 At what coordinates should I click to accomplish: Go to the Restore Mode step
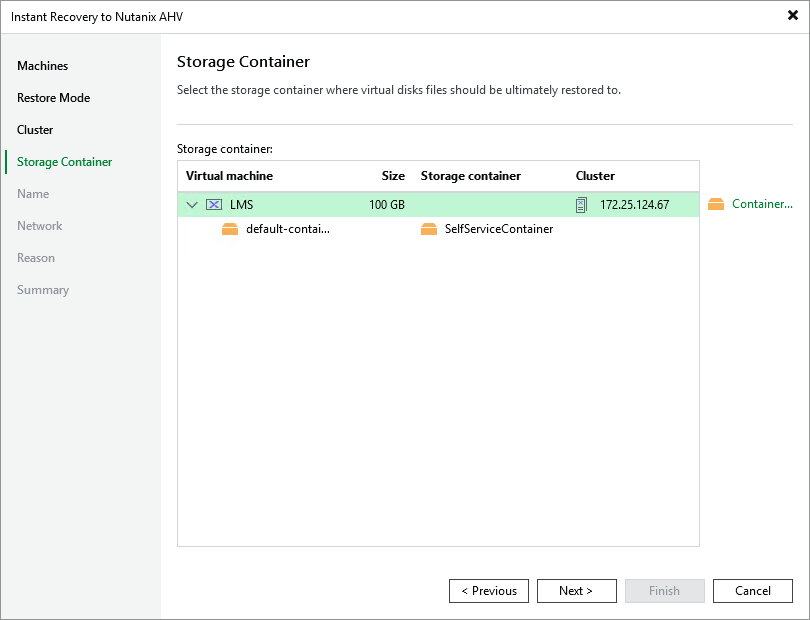[53, 98]
